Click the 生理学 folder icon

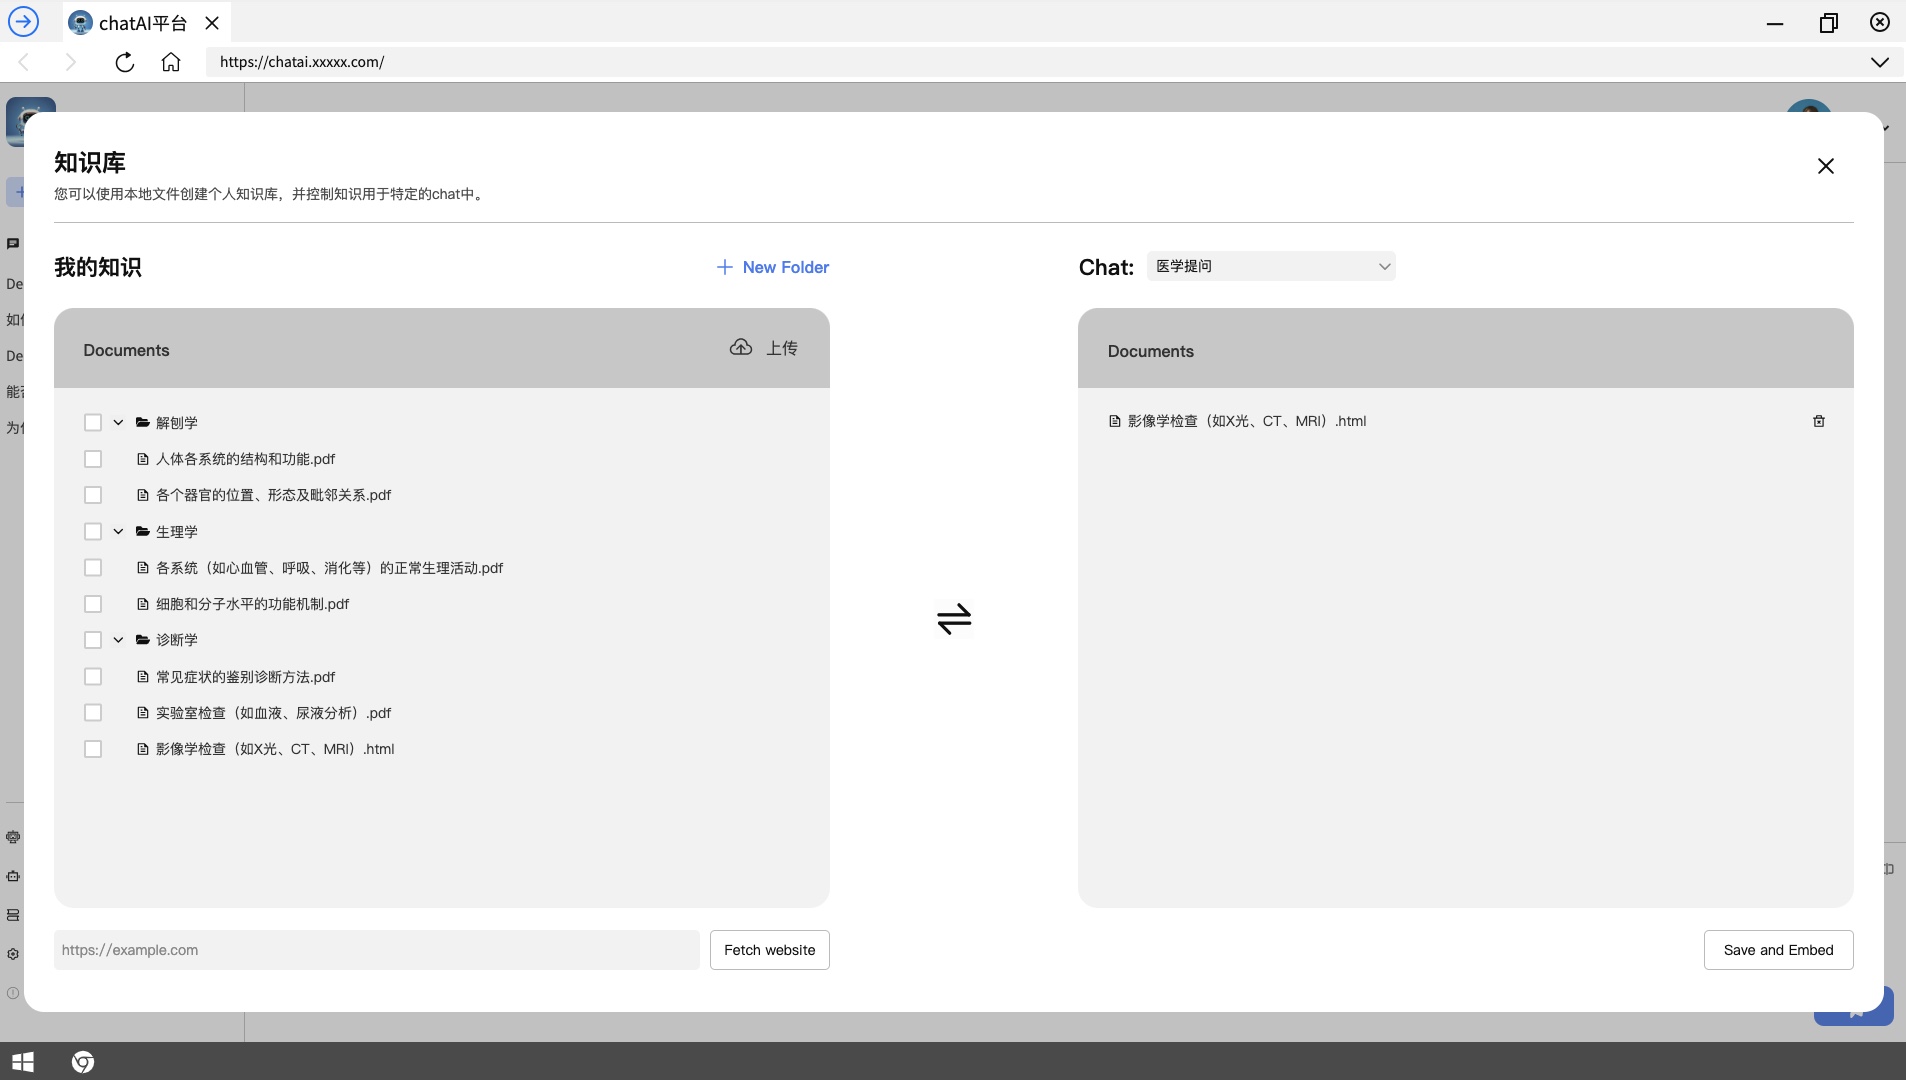142,531
